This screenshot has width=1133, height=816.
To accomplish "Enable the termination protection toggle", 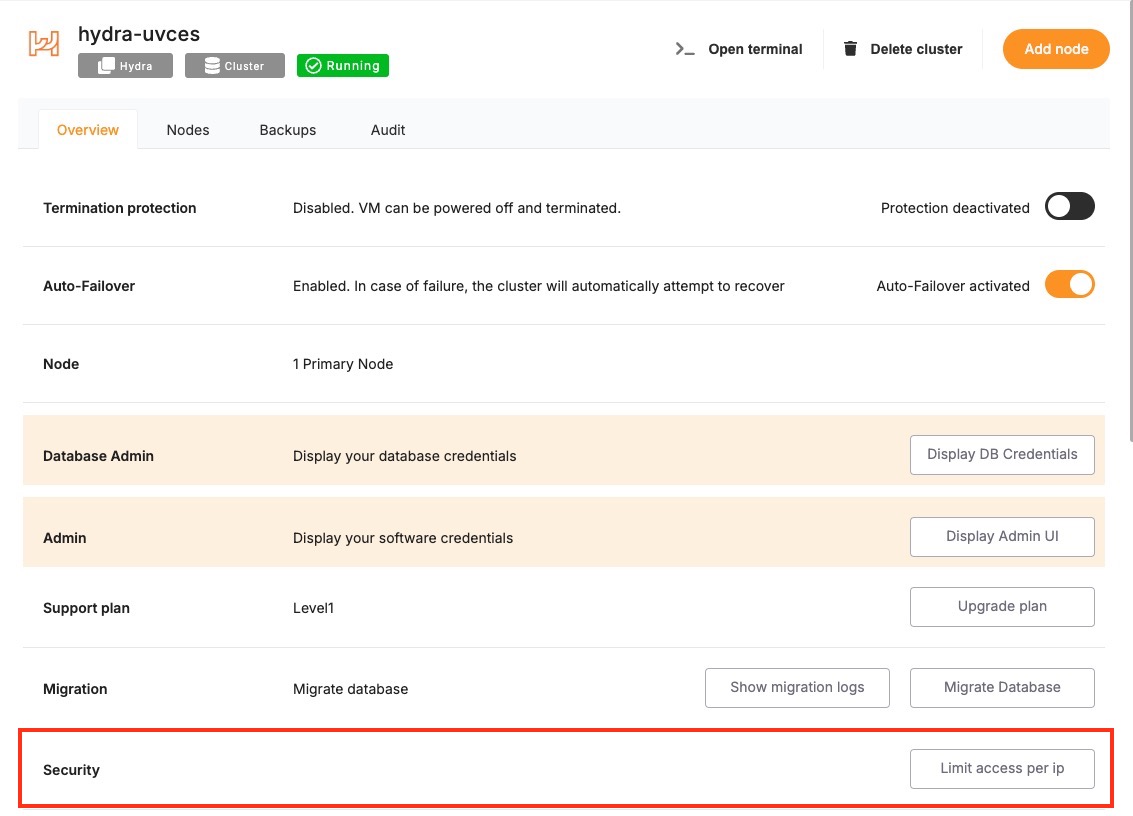I will pyautogui.click(x=1069, y=207).
